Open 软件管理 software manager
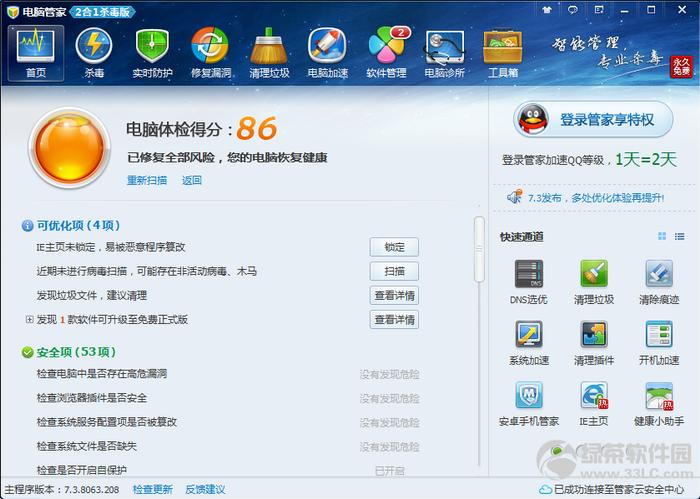The image size is (700, 499). click(x=386, y=53)
